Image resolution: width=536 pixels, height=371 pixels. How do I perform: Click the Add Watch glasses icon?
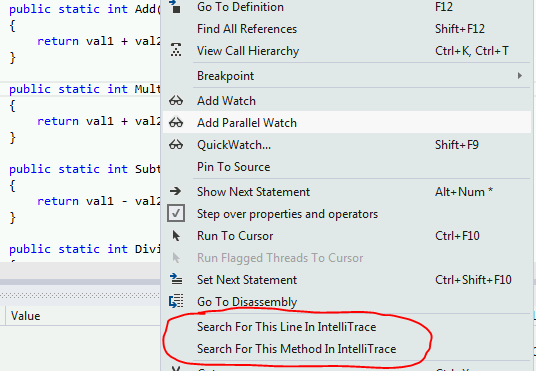pos(176,101)
